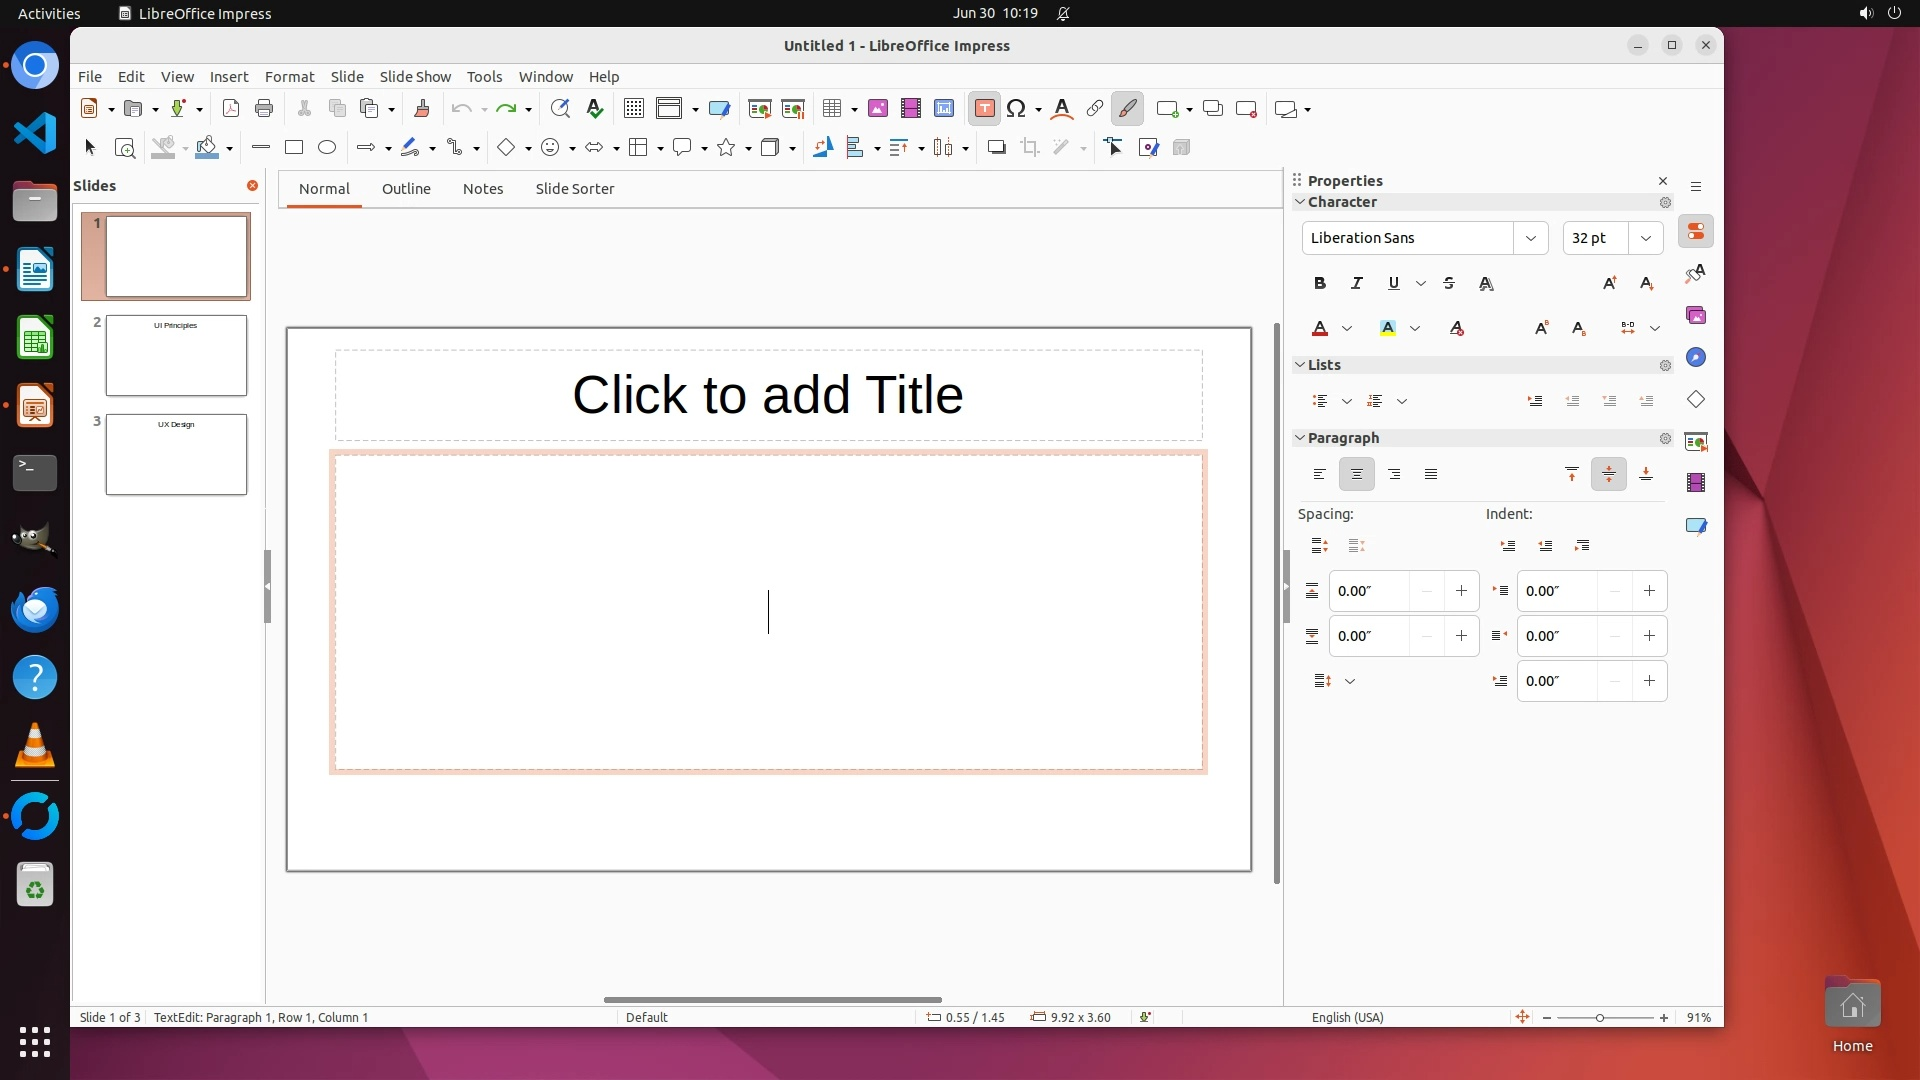Enable Align Right in Paragraph panel
The image size is (1920, 1080).
[1394, 475]
